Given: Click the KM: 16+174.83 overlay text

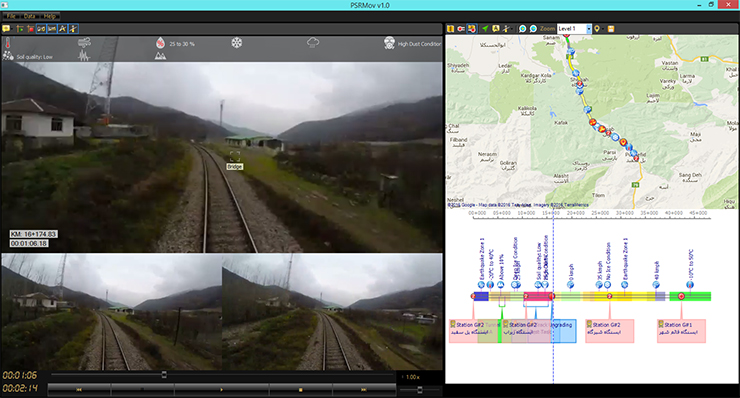Looking at the screenshot, I should pos(34,234).
